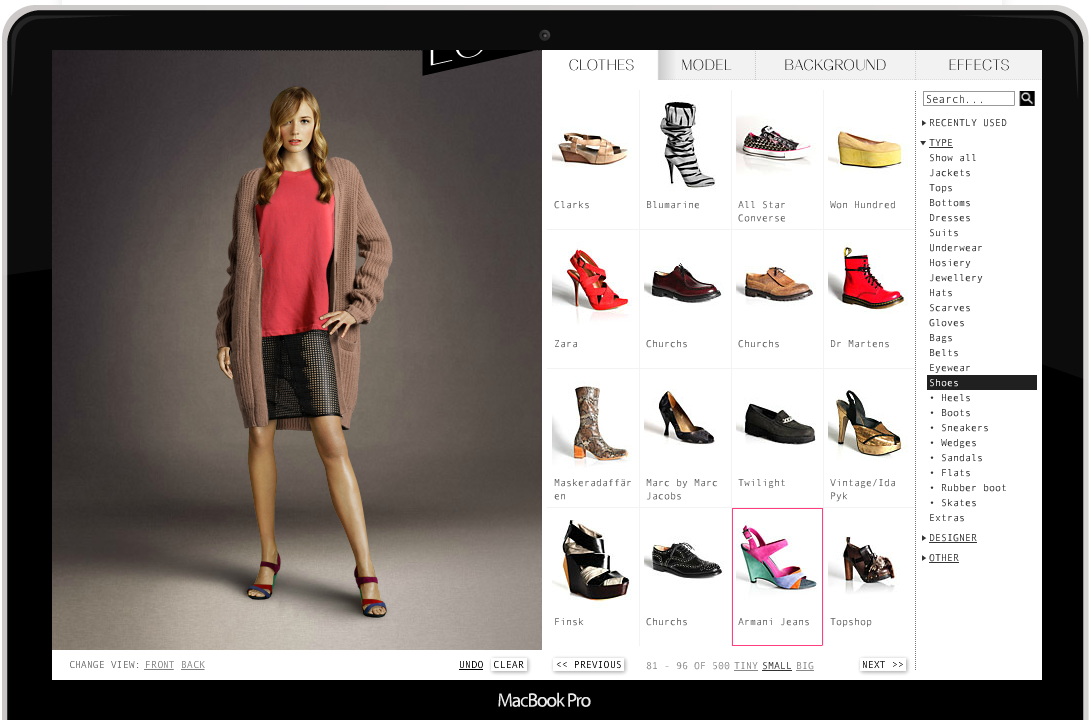Narrow shoes to Rubber boot

[973, 488]
